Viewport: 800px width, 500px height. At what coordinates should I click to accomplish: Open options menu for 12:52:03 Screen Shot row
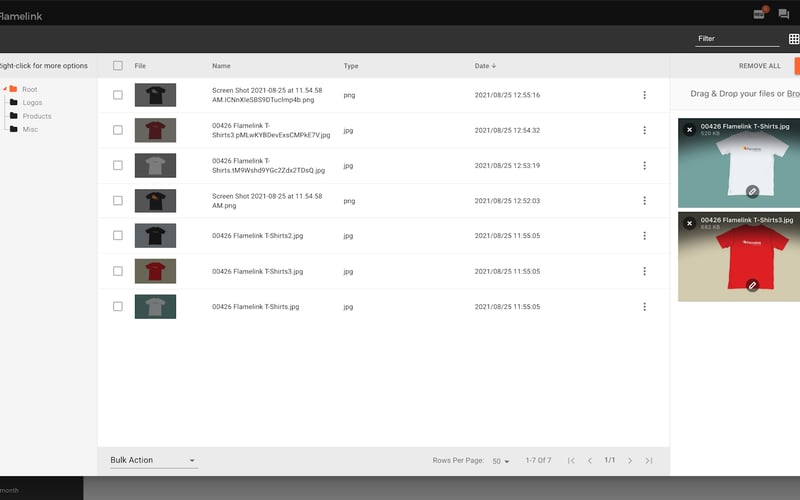644,201
